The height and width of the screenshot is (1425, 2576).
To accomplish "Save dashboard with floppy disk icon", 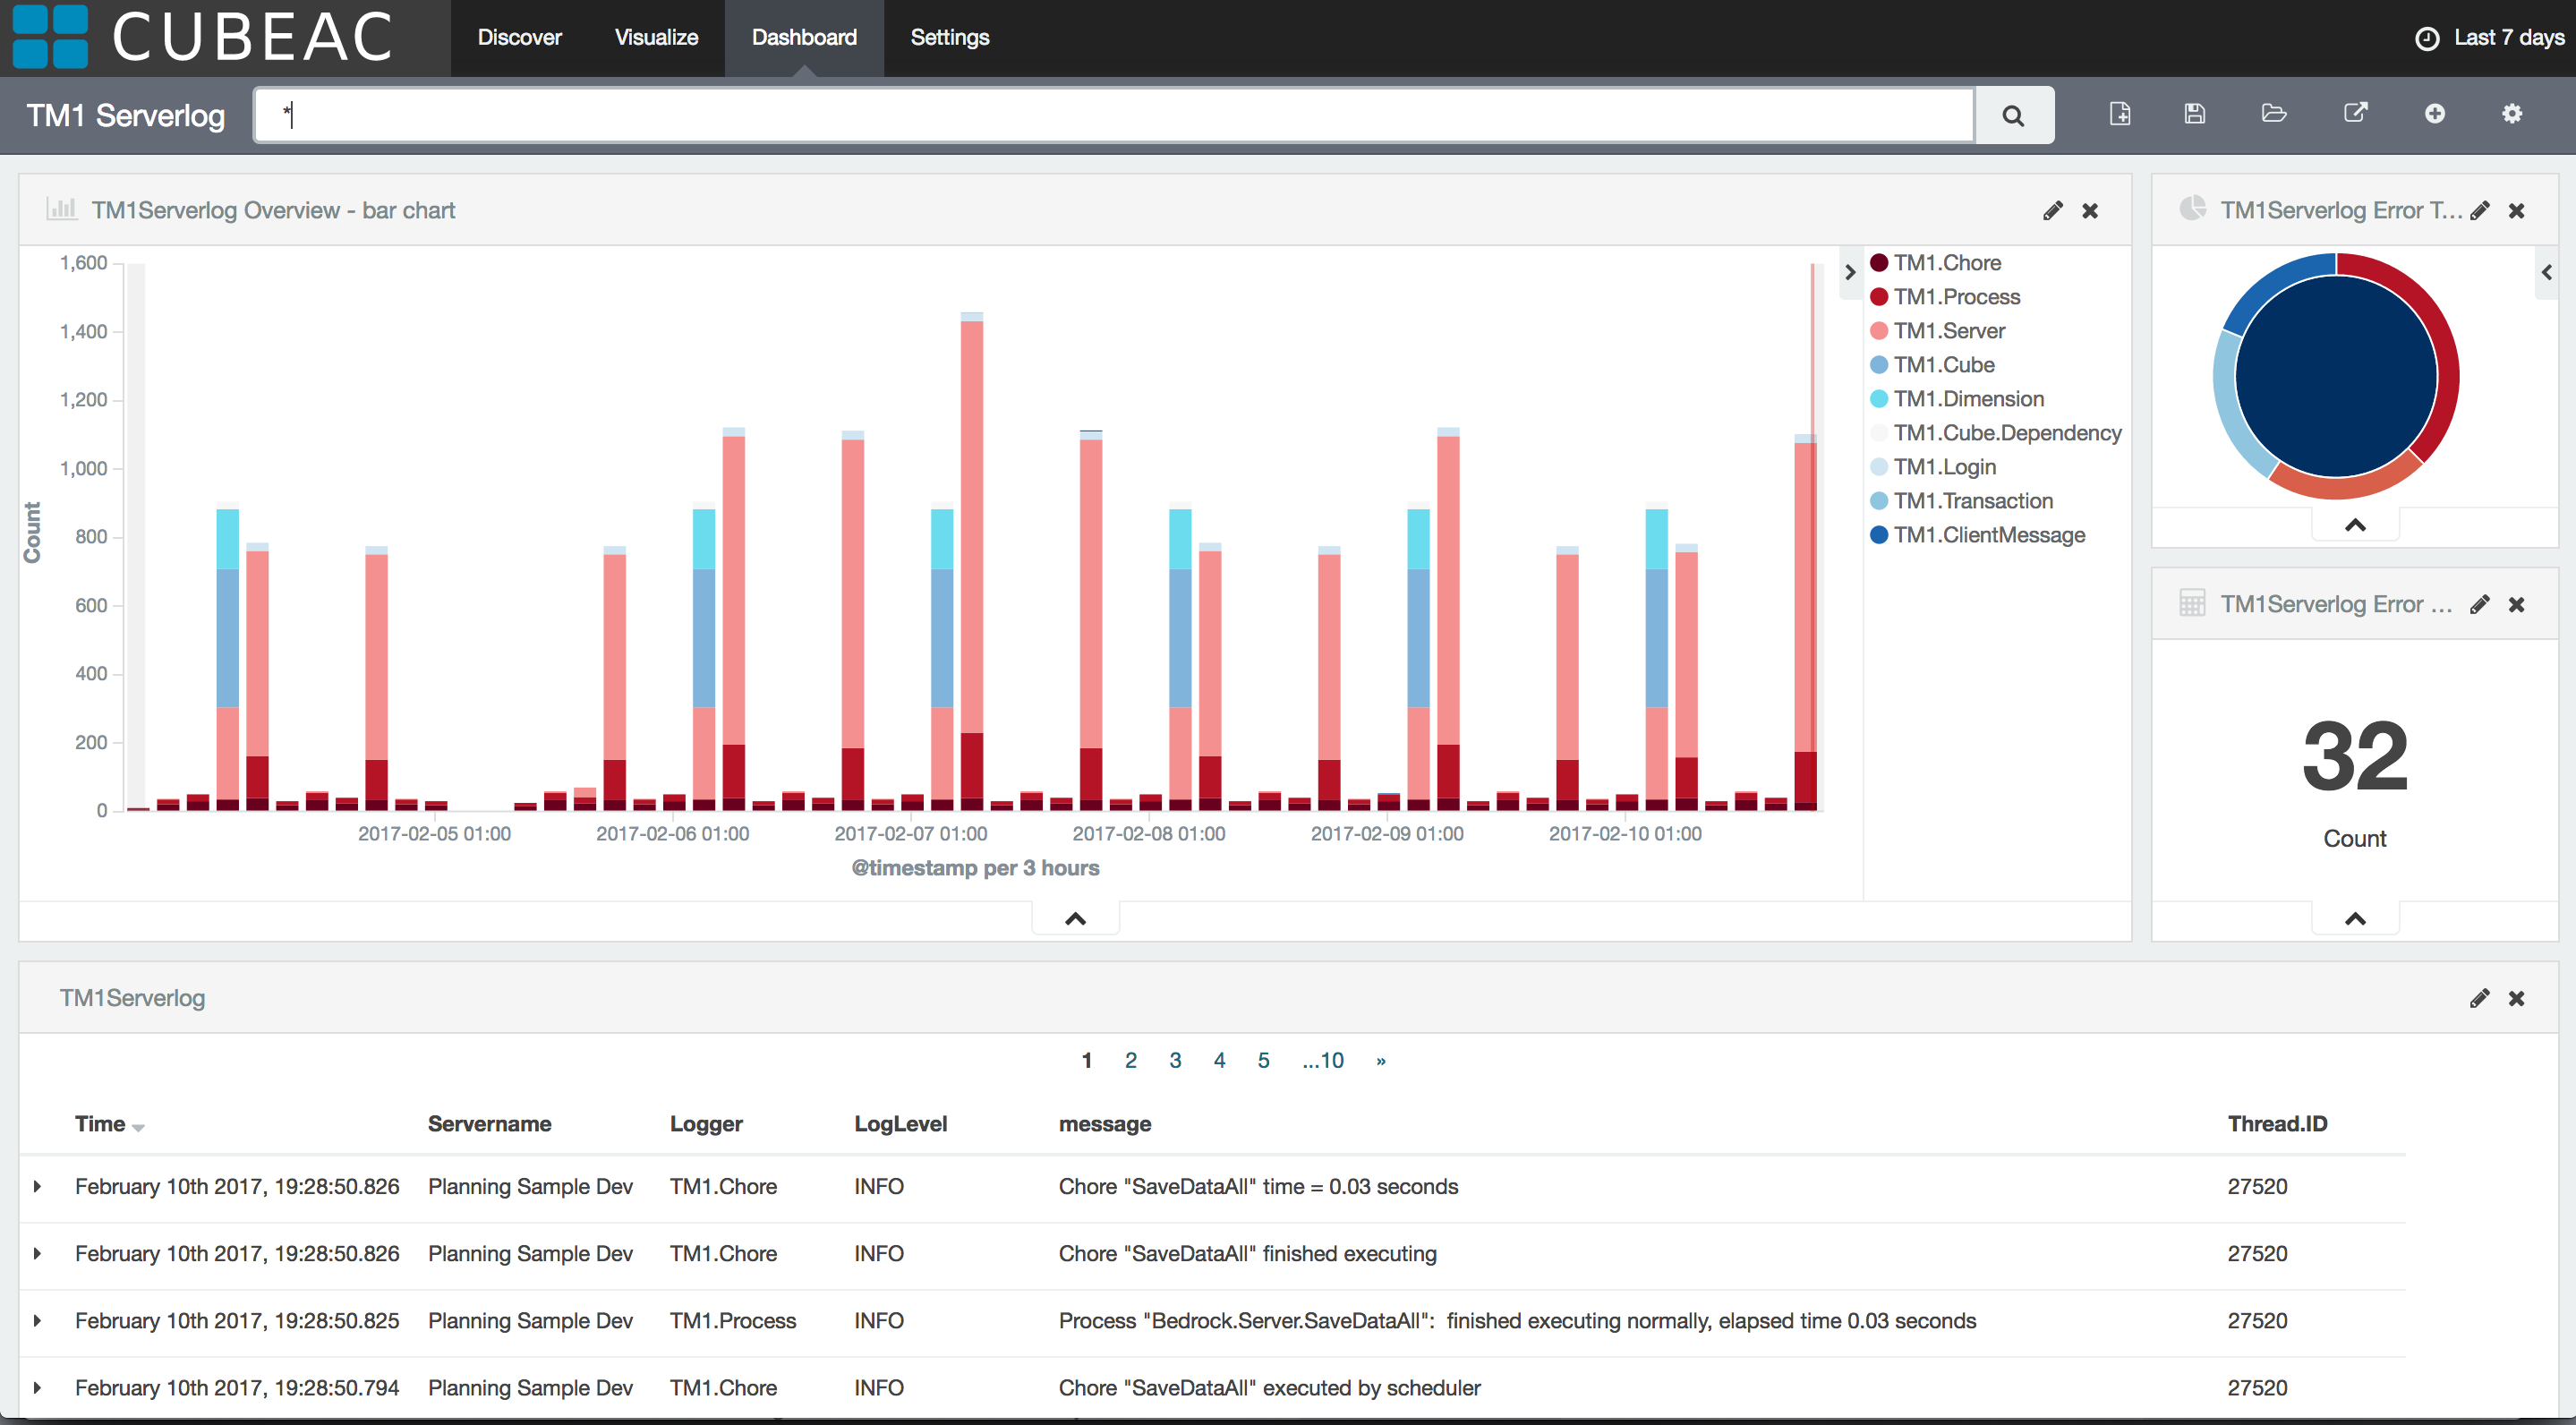I will click(2195, 114).
